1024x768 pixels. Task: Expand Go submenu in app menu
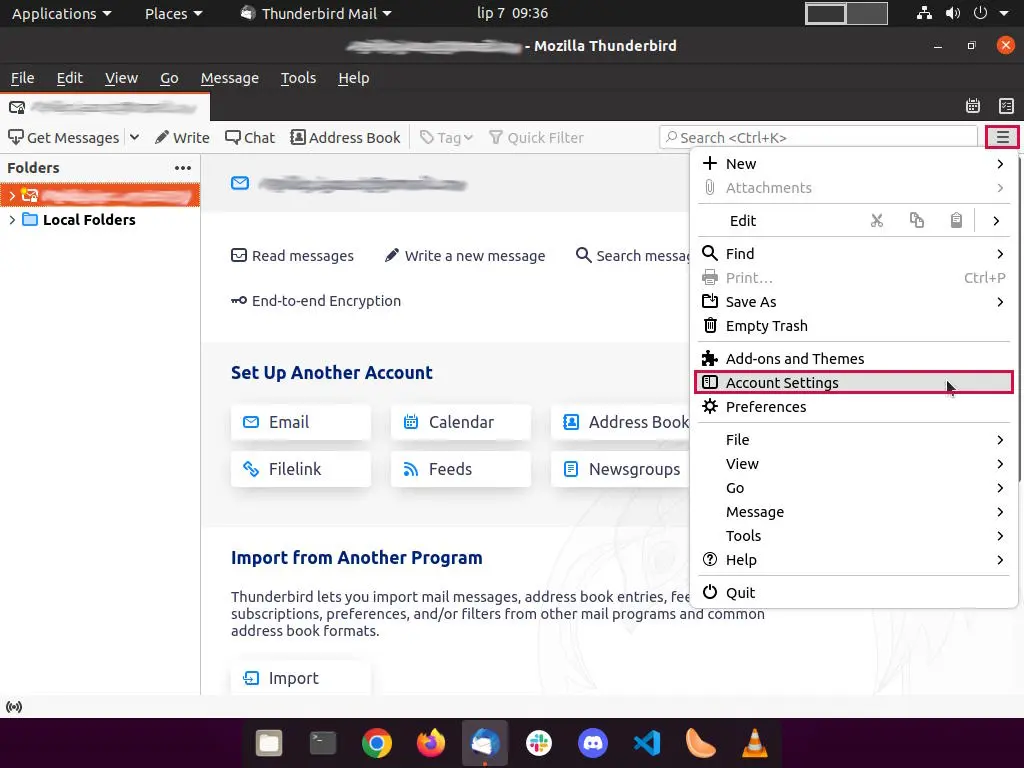tap(854, 488)
